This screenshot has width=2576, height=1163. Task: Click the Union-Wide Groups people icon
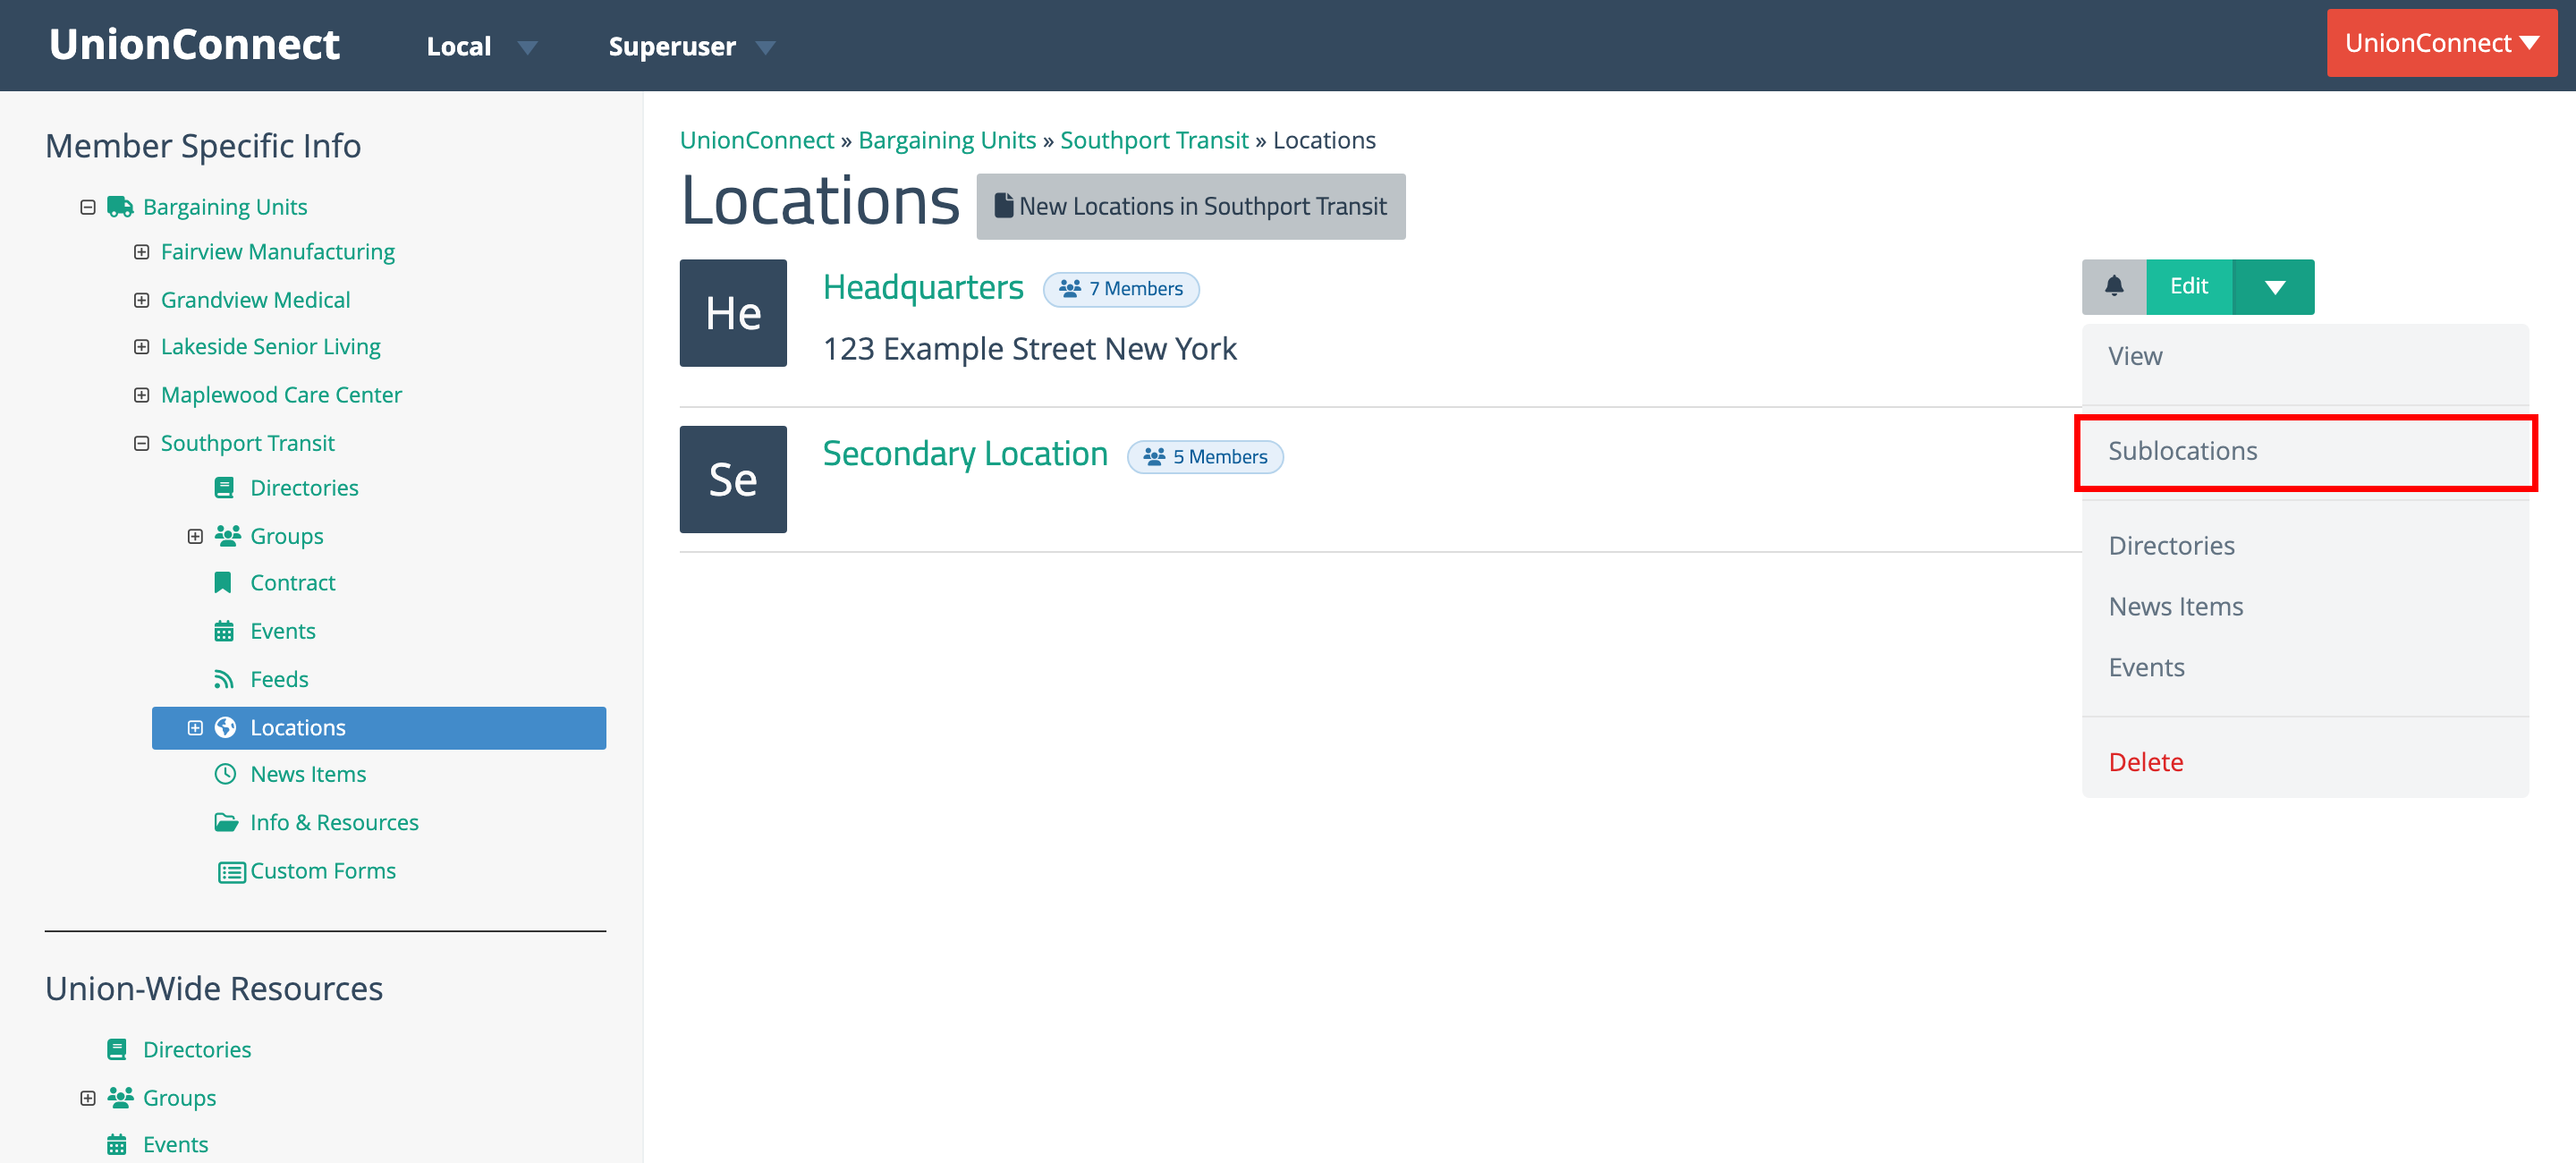(x=120, y=1097)
